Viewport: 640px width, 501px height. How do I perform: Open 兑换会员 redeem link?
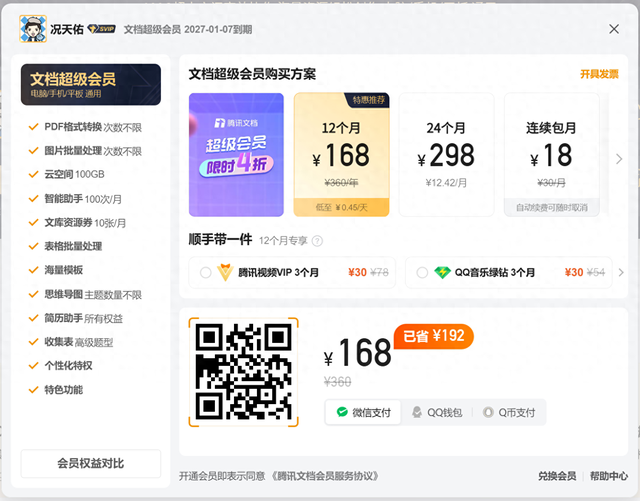pos(557,476)
